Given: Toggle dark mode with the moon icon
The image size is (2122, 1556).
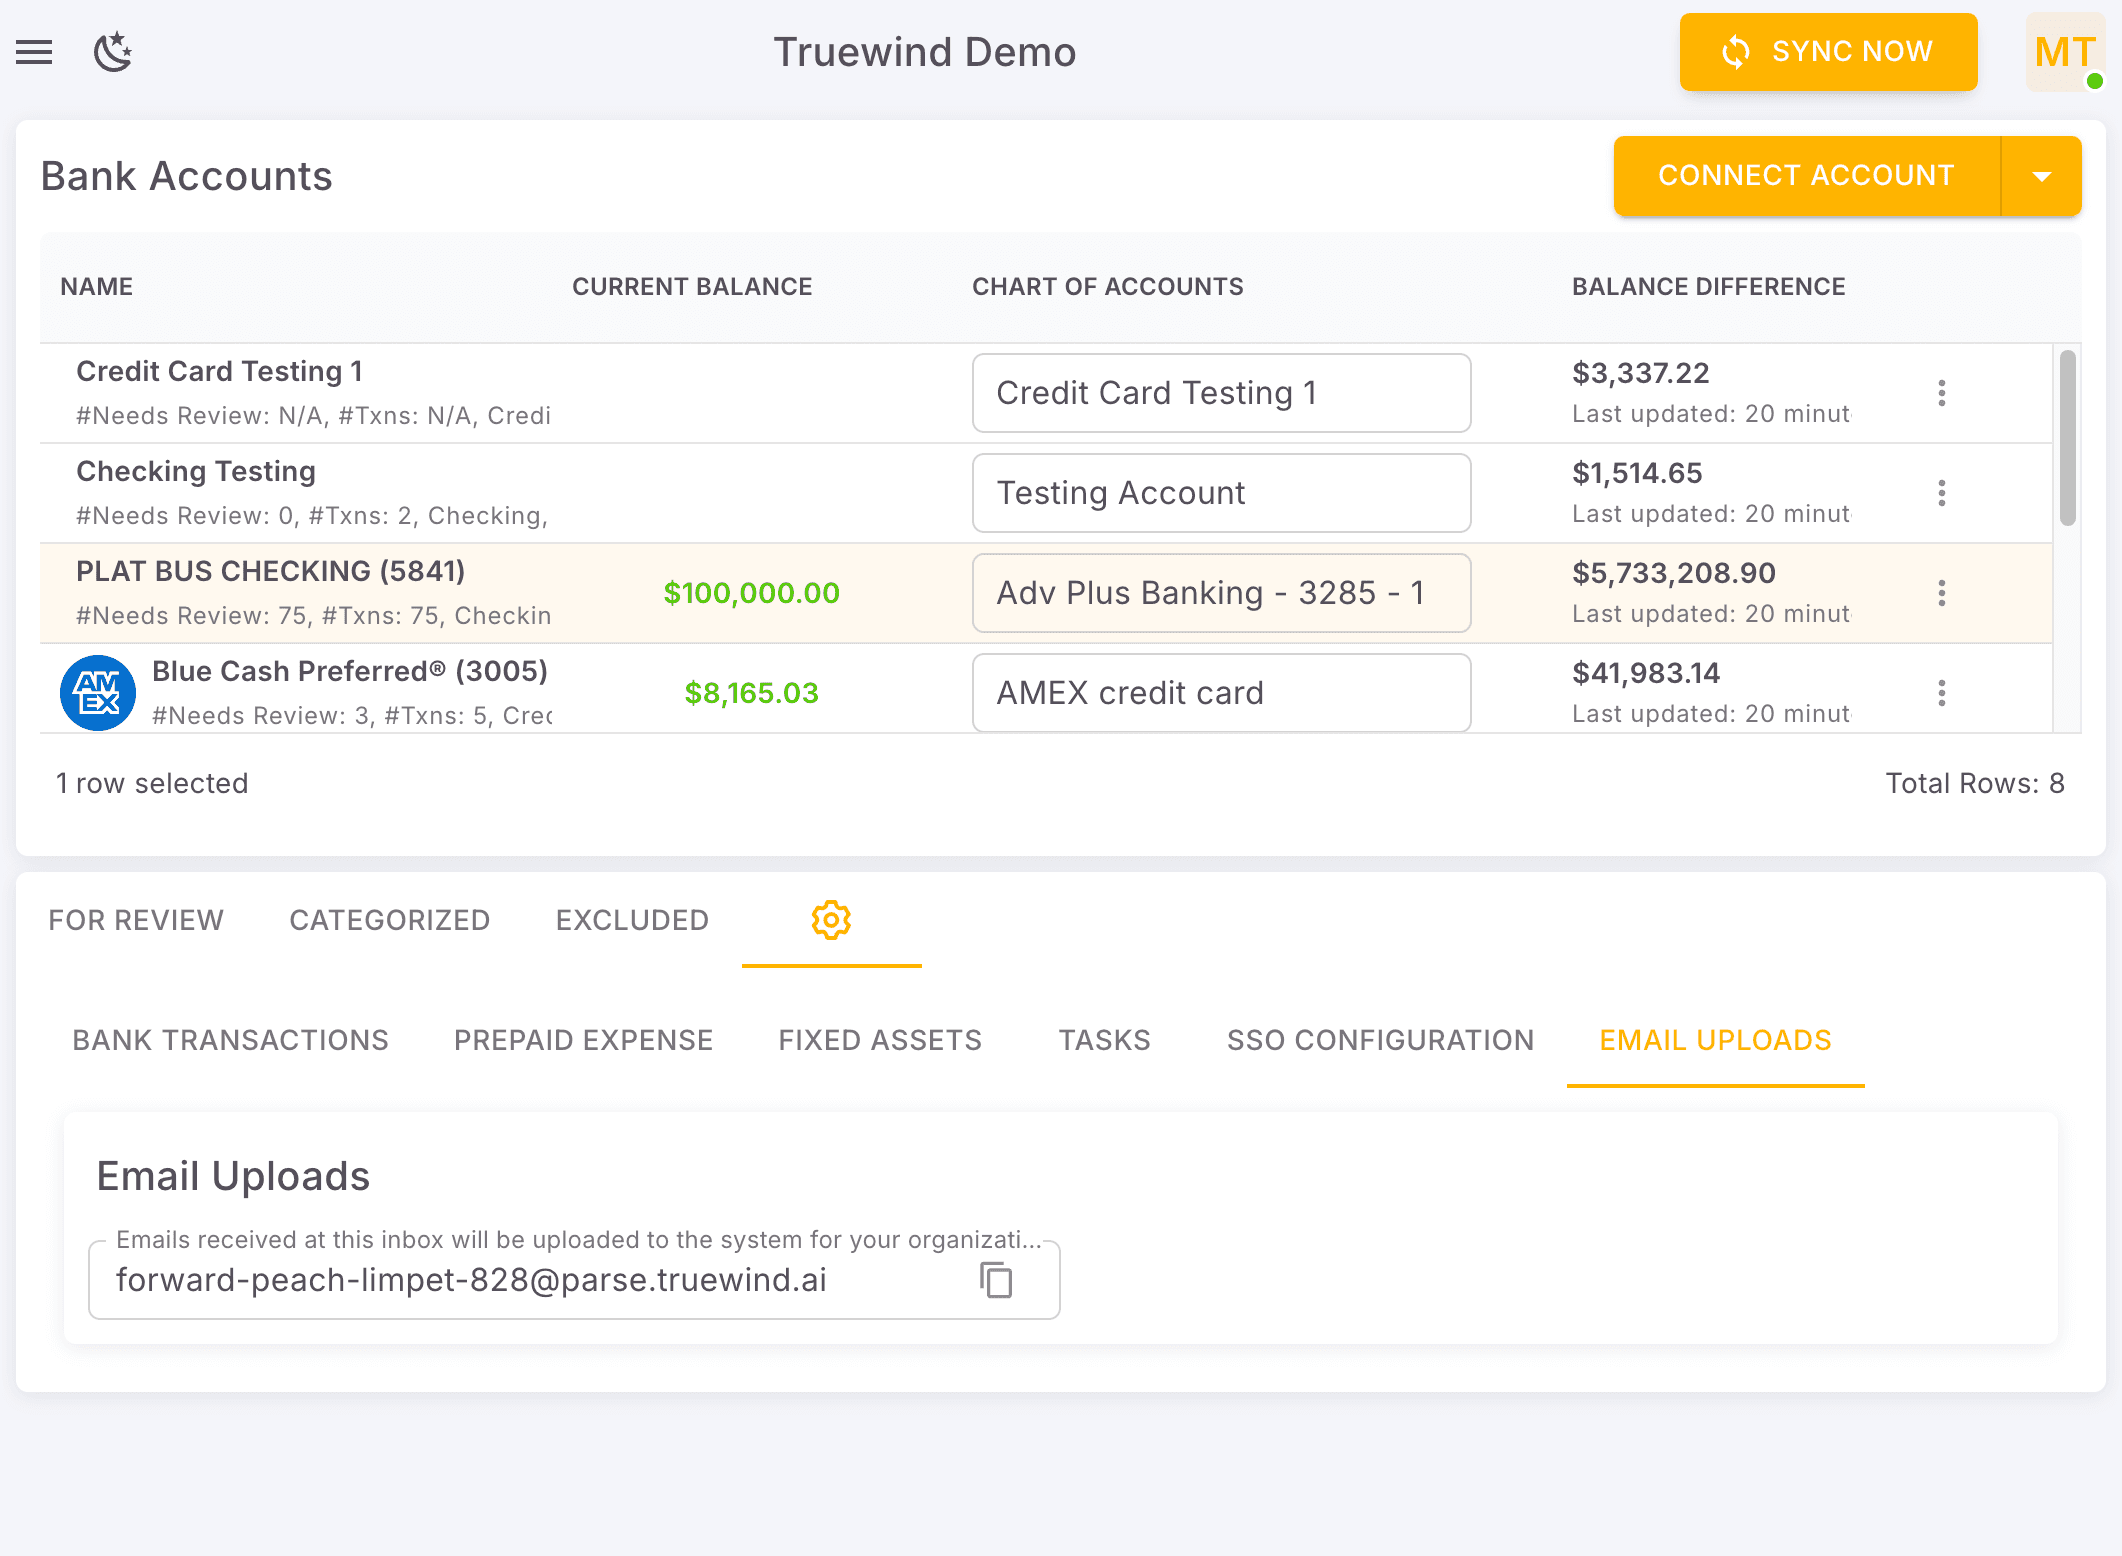Looking at the screenshot, I should (x=112, y=52).
